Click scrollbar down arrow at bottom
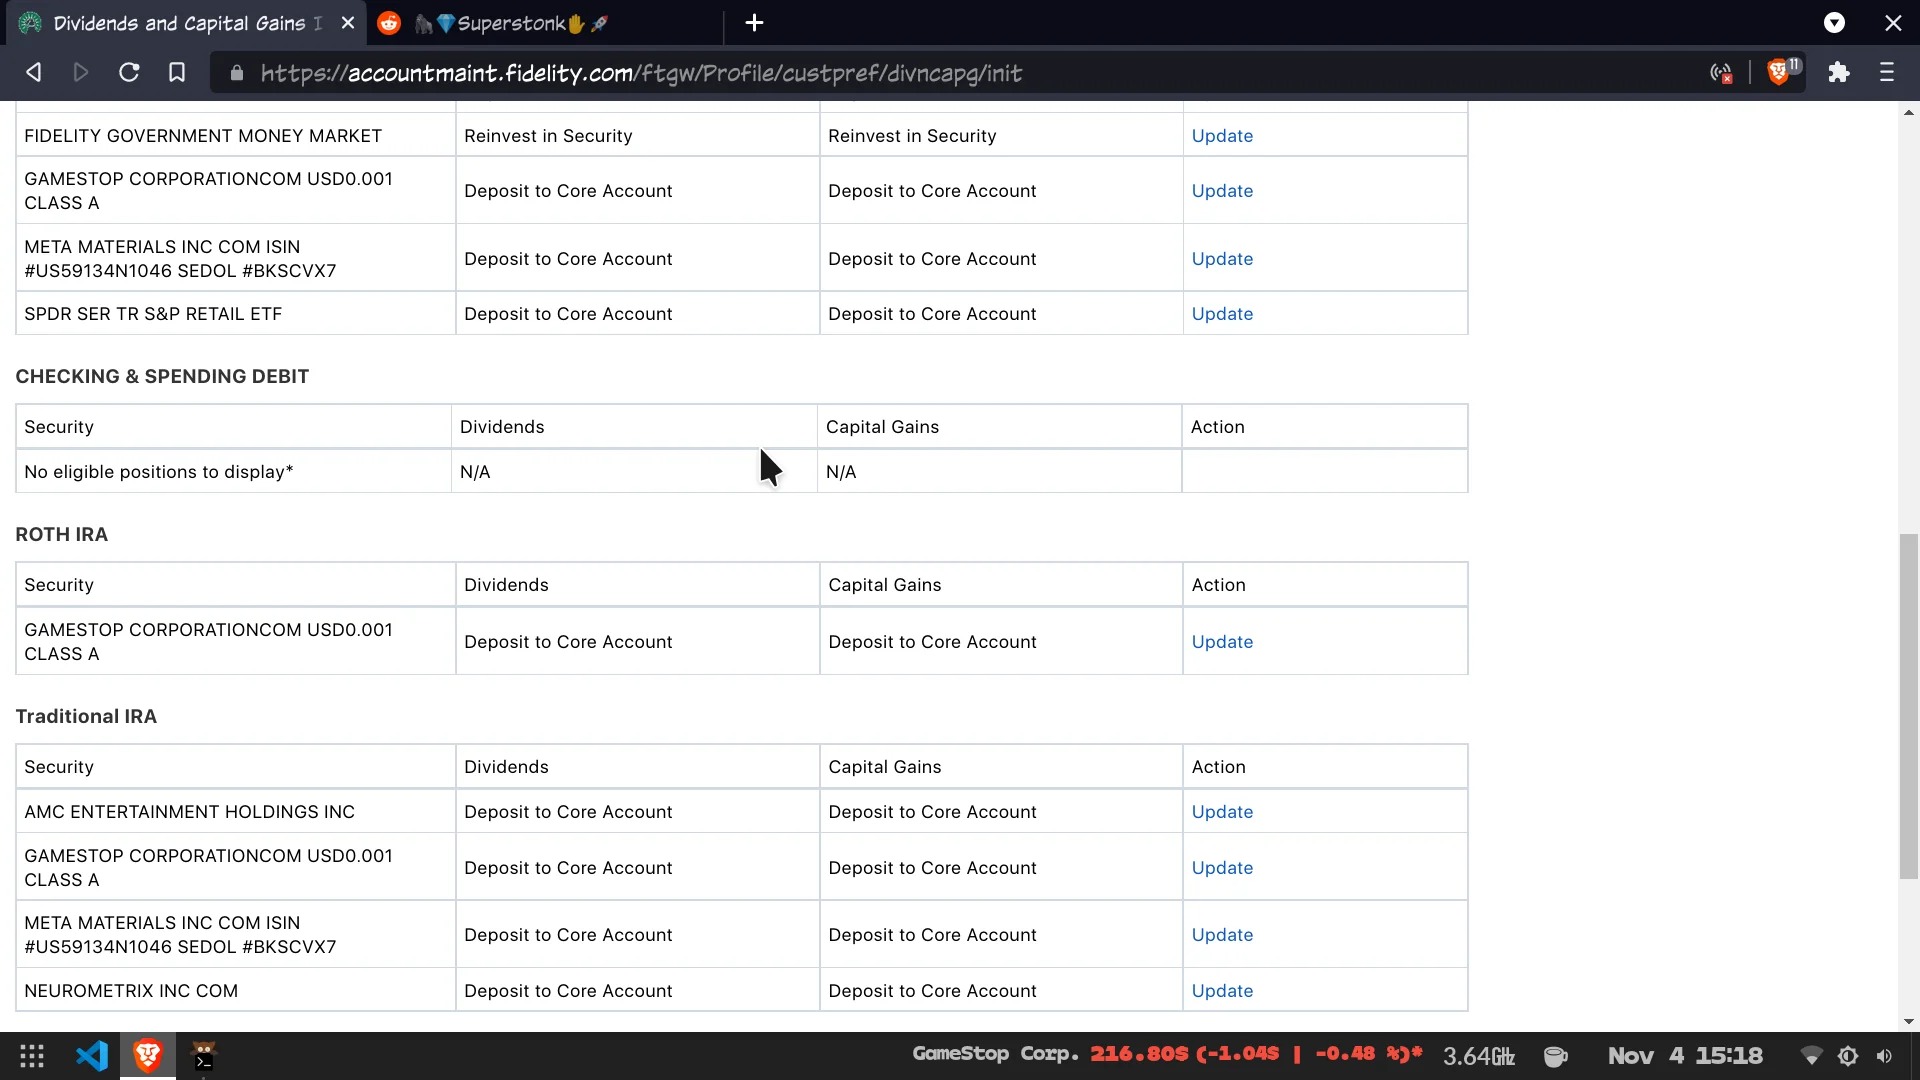1920x1080 pixels. tap(1909, 1021)
